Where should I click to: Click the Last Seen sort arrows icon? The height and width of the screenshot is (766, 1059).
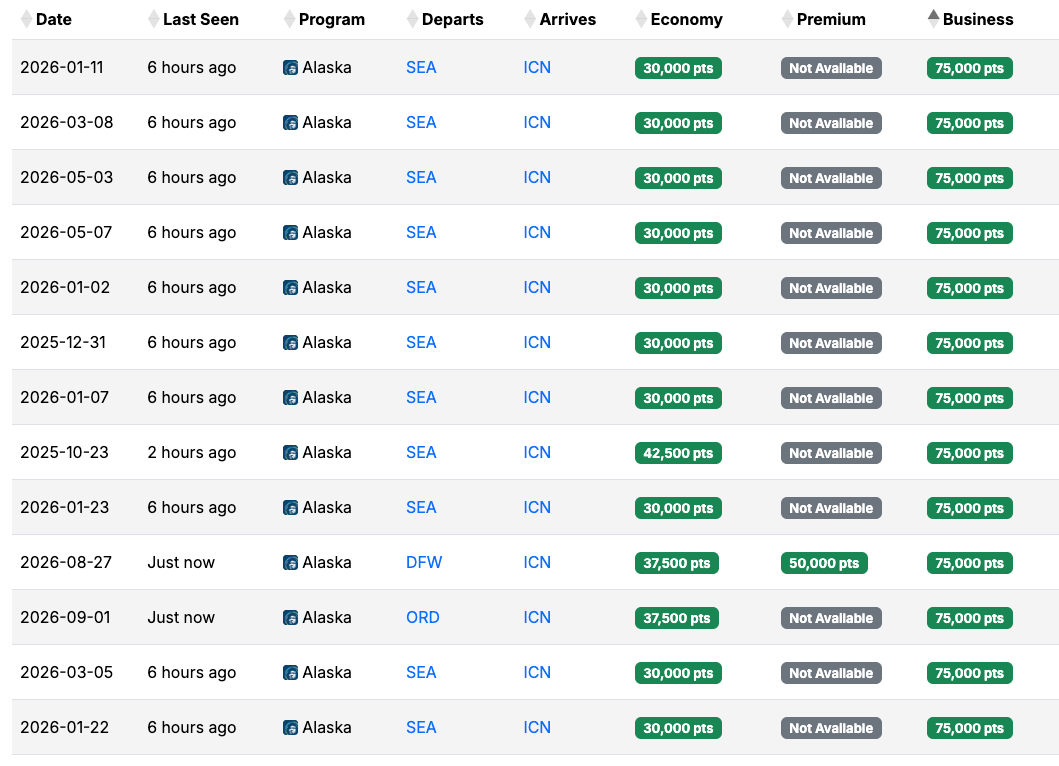[153, 19]
